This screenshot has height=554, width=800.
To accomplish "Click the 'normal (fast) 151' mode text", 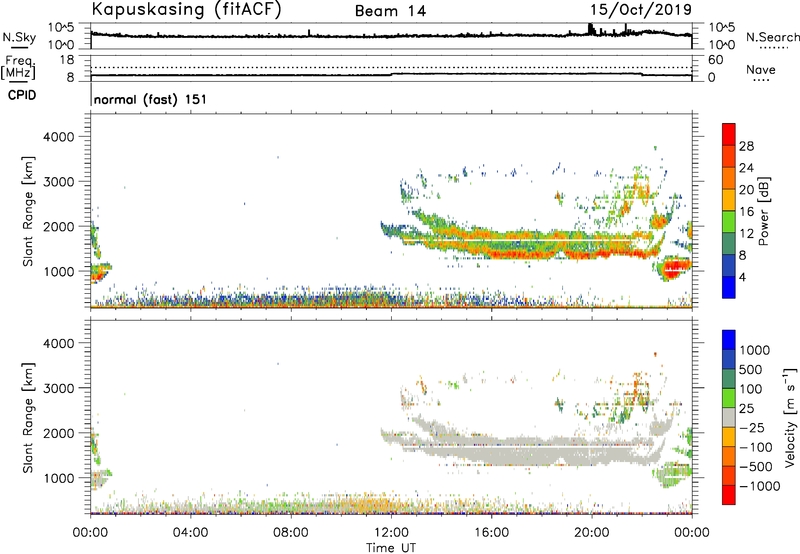I will click(x=151, y=99).
